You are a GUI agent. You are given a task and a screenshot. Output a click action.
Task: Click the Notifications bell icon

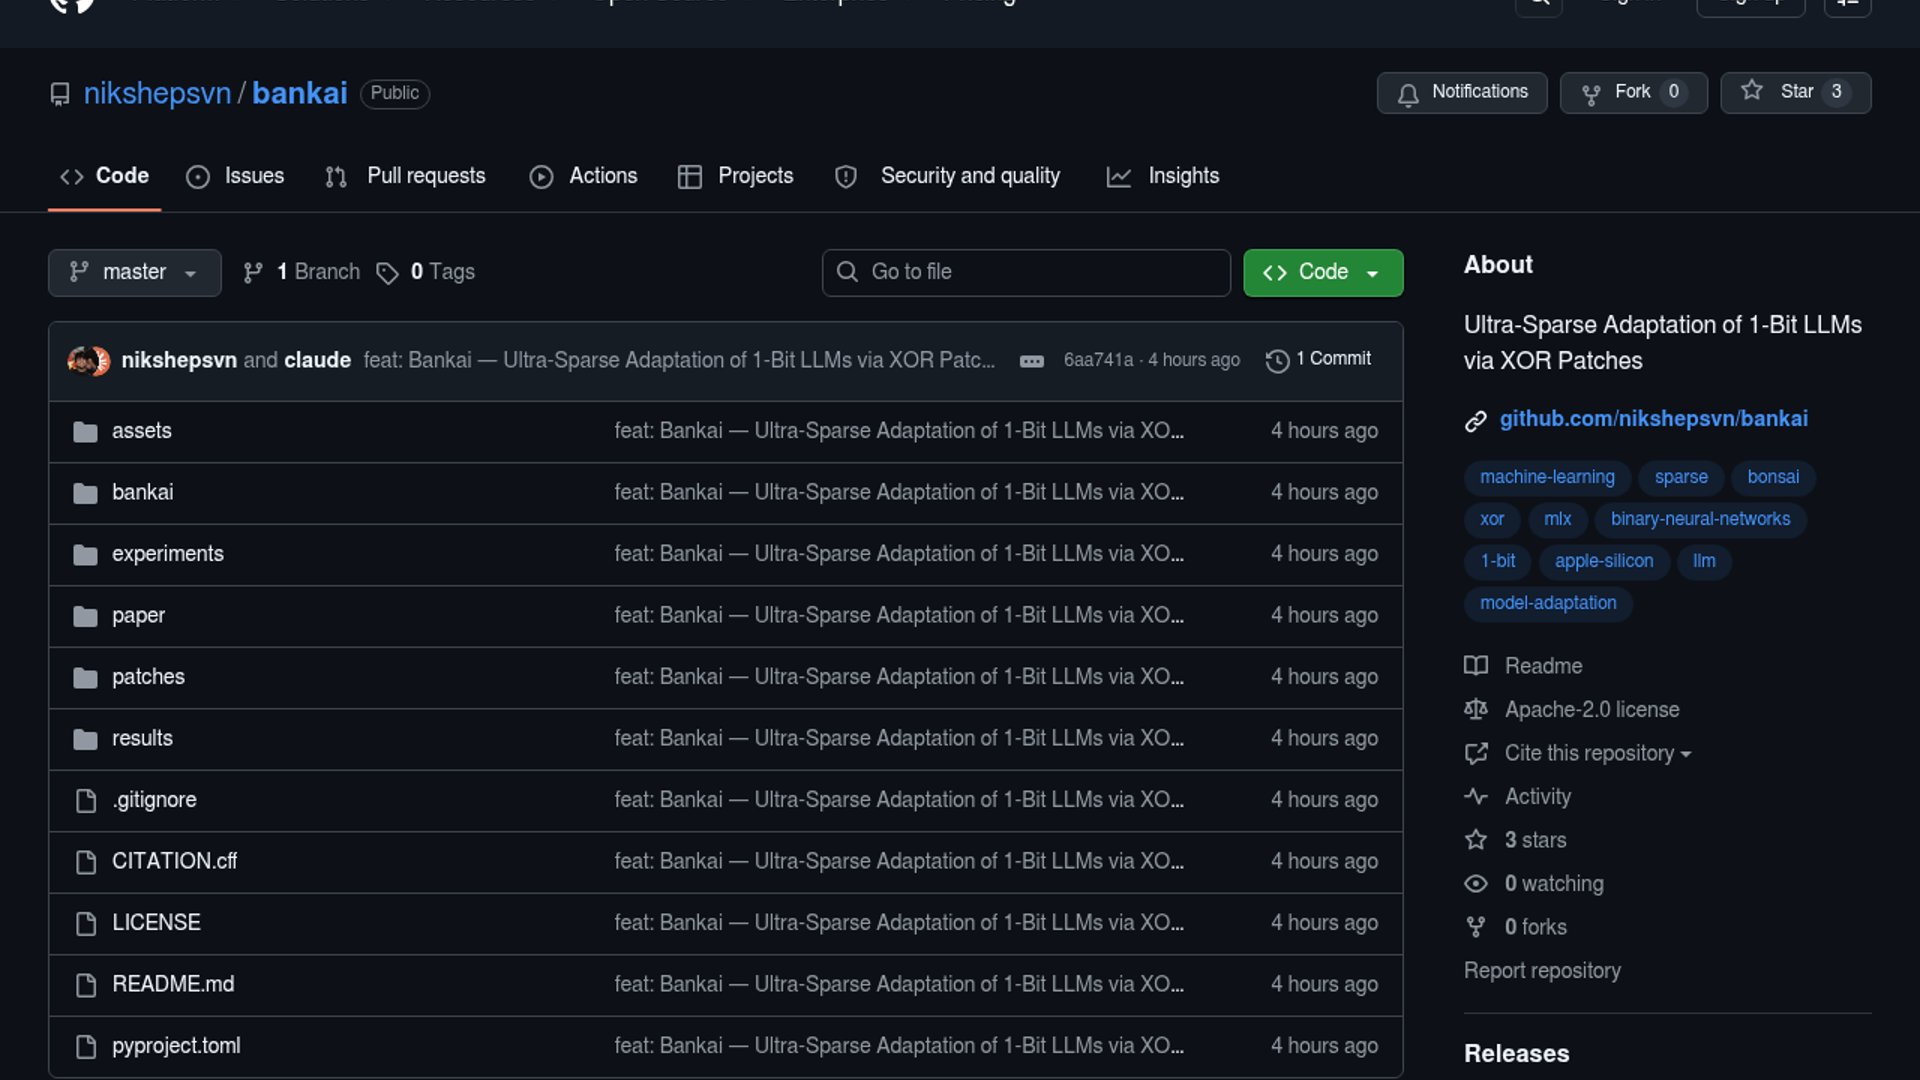click(x=1408, y=94)
